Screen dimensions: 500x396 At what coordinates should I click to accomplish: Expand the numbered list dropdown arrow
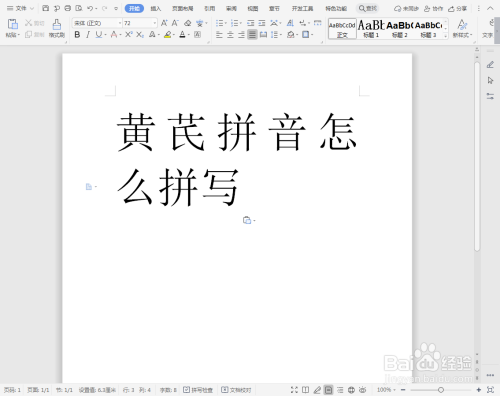[241, 23]
